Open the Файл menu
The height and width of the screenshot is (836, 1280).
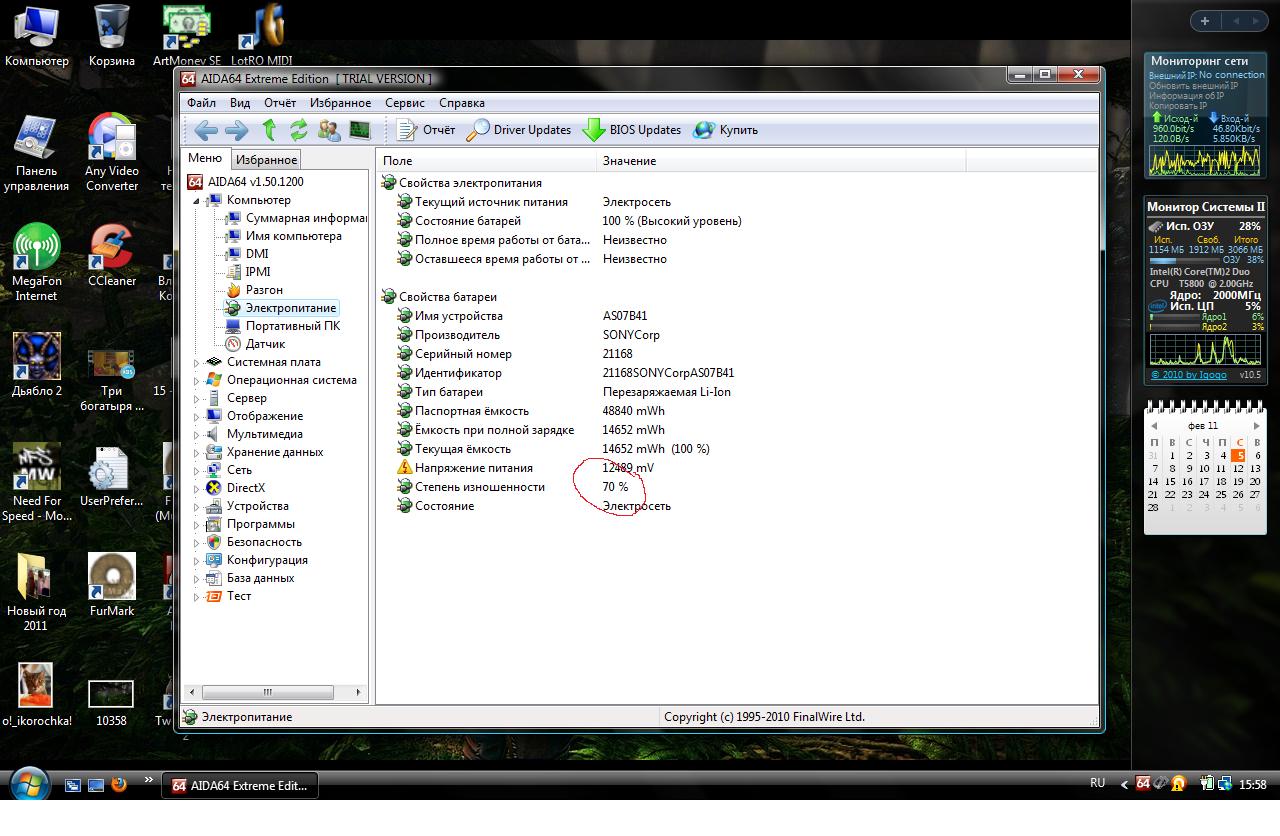coord(201,103)
